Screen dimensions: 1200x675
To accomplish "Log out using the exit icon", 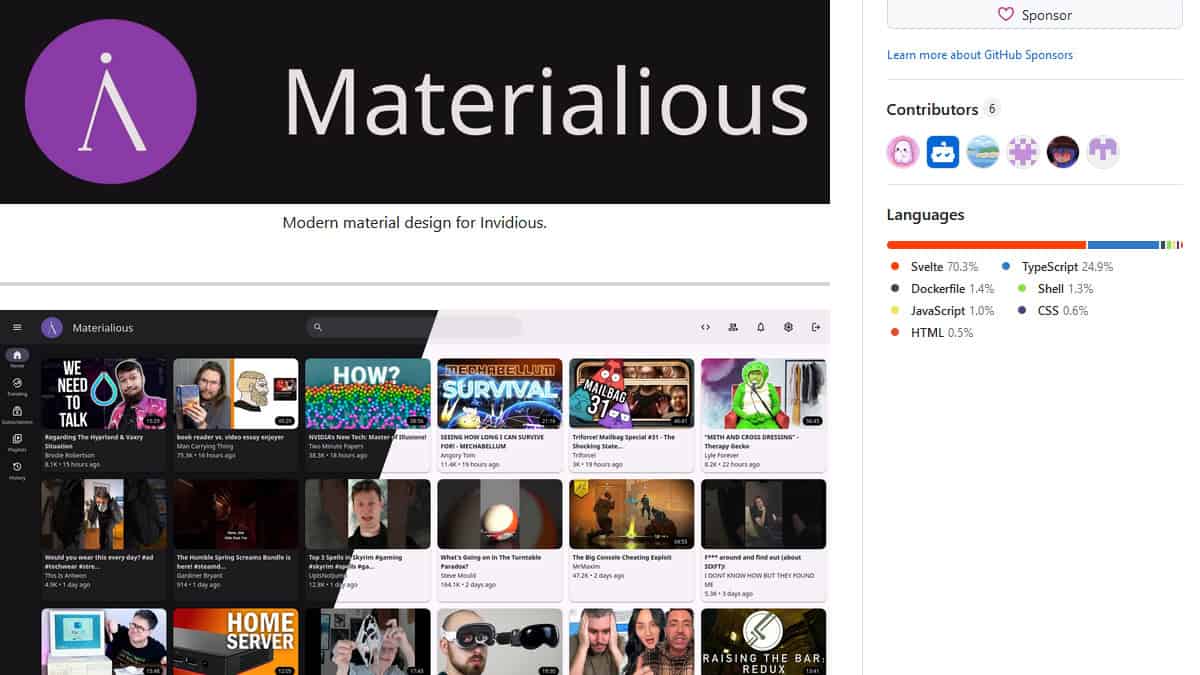I will [x=815, y=327].
